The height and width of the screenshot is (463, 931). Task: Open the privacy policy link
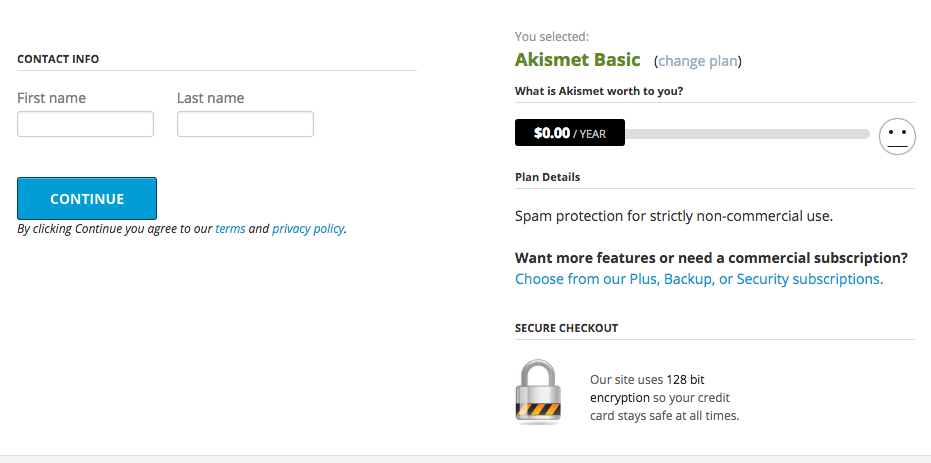pos(308,229)
